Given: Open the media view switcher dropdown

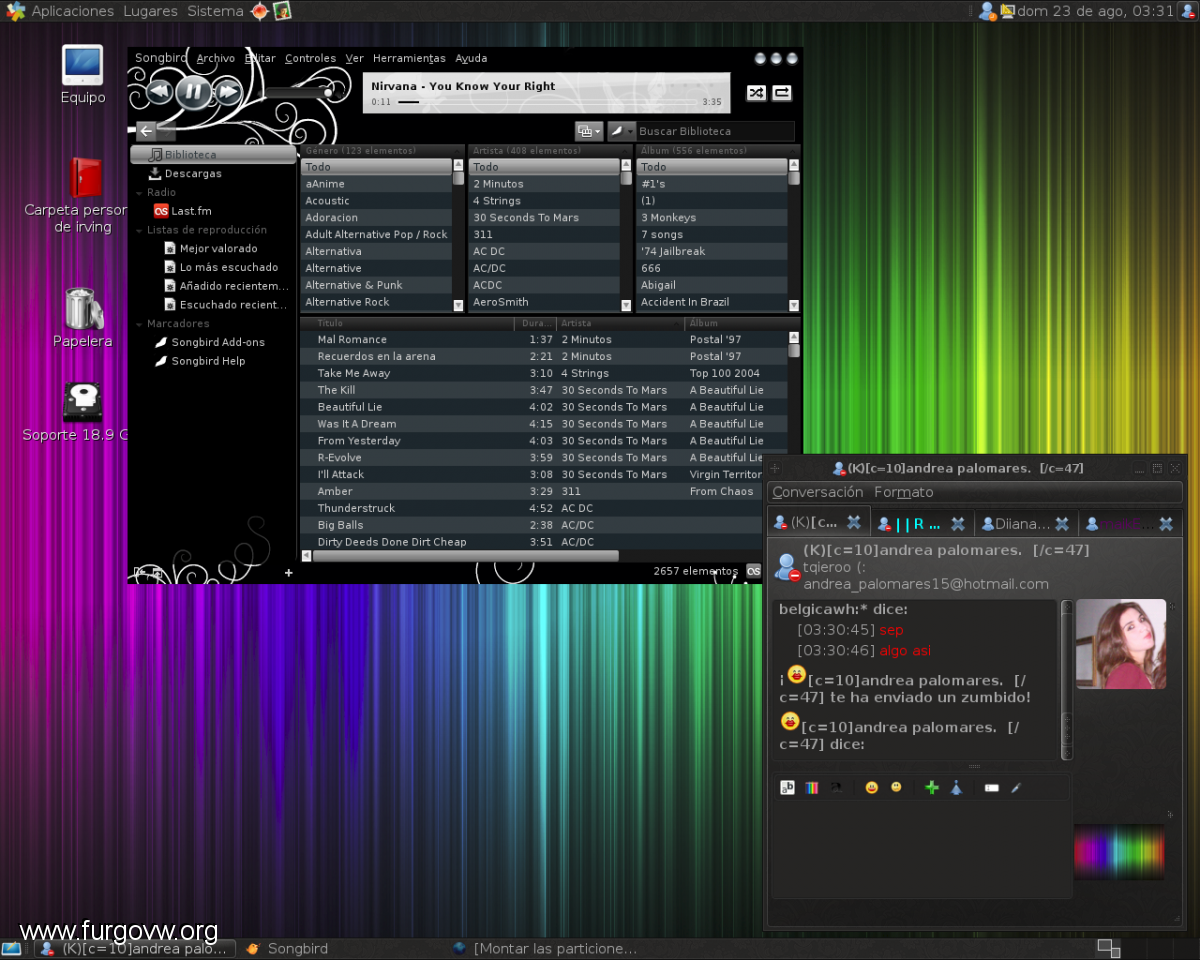Looking at the screenshot, I should (589, 131).
